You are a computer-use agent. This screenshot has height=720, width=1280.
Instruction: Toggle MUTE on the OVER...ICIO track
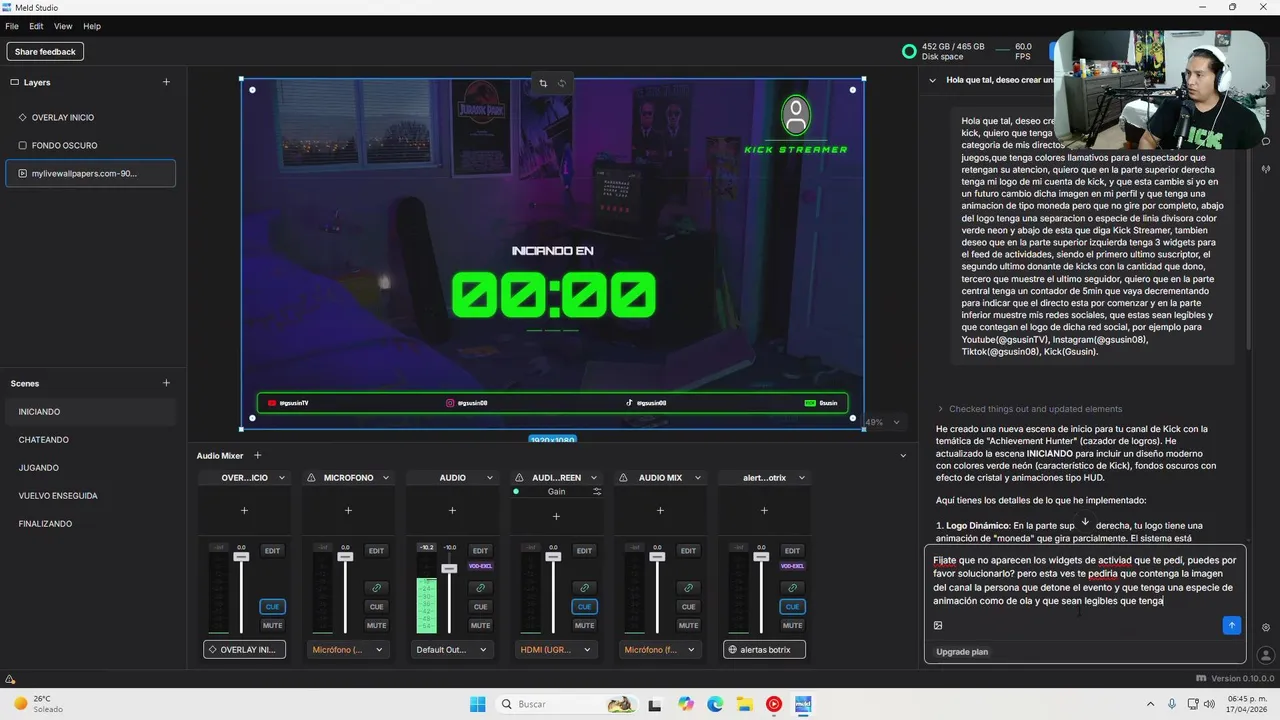click(x=272, y=625)
